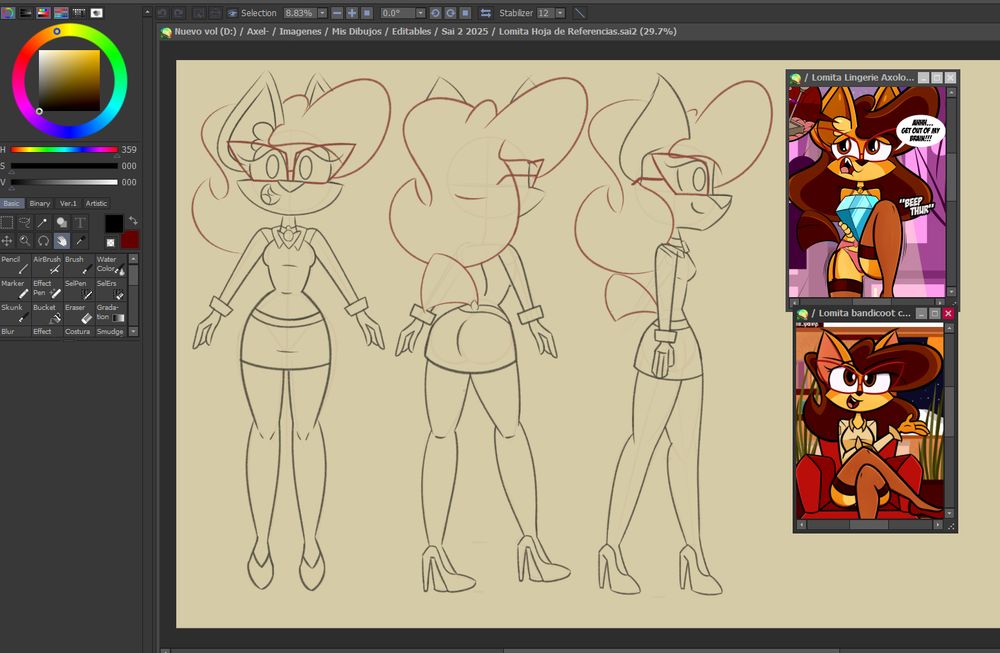This screenshot has height=653, width=1000.
Task: Swap foreground and background colors
Action: [x=133, y=221]
